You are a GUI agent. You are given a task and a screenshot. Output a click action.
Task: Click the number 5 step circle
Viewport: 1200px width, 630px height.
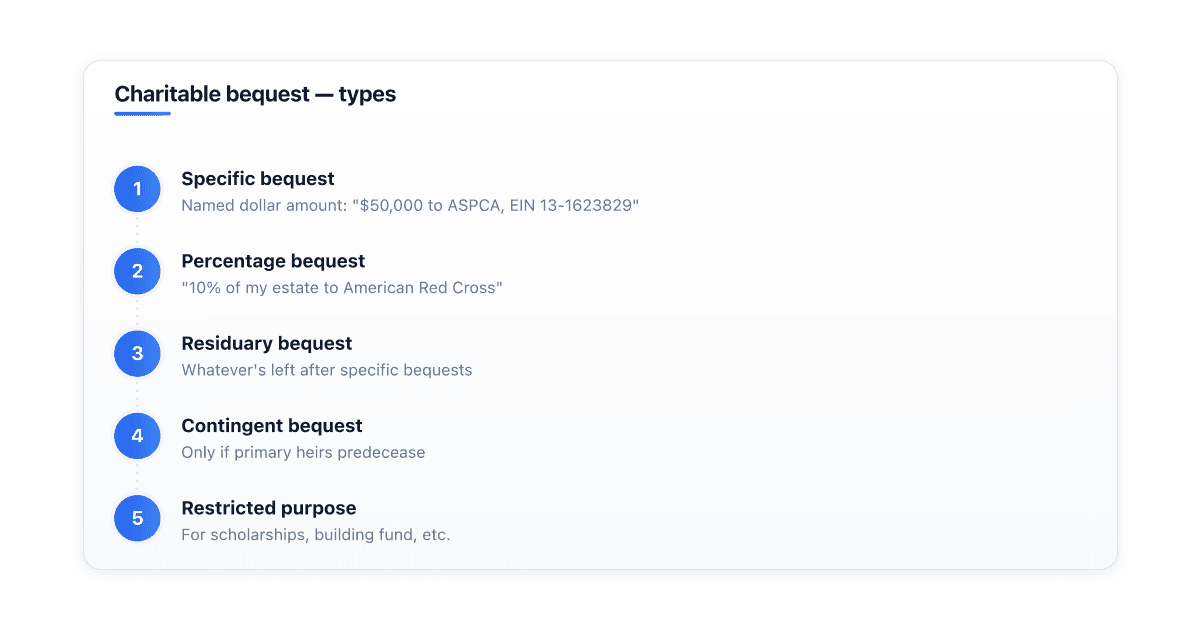pyautogui.click(x=137, y=518)
